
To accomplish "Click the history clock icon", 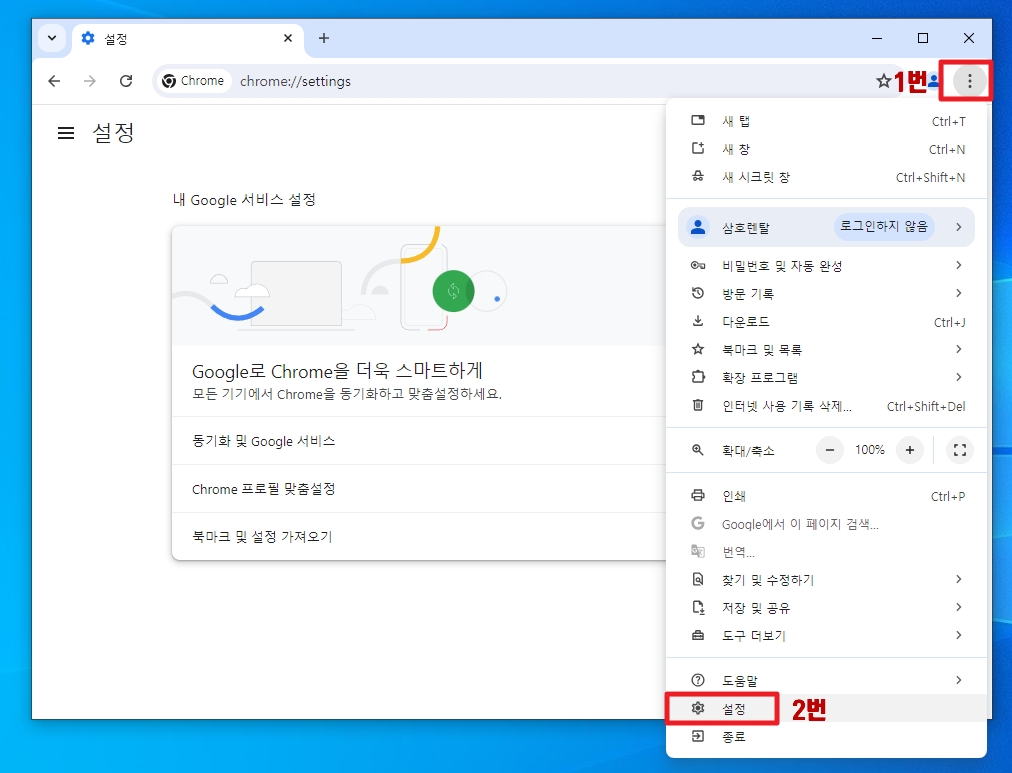I will pyautogui.click(x=698, y=293).
